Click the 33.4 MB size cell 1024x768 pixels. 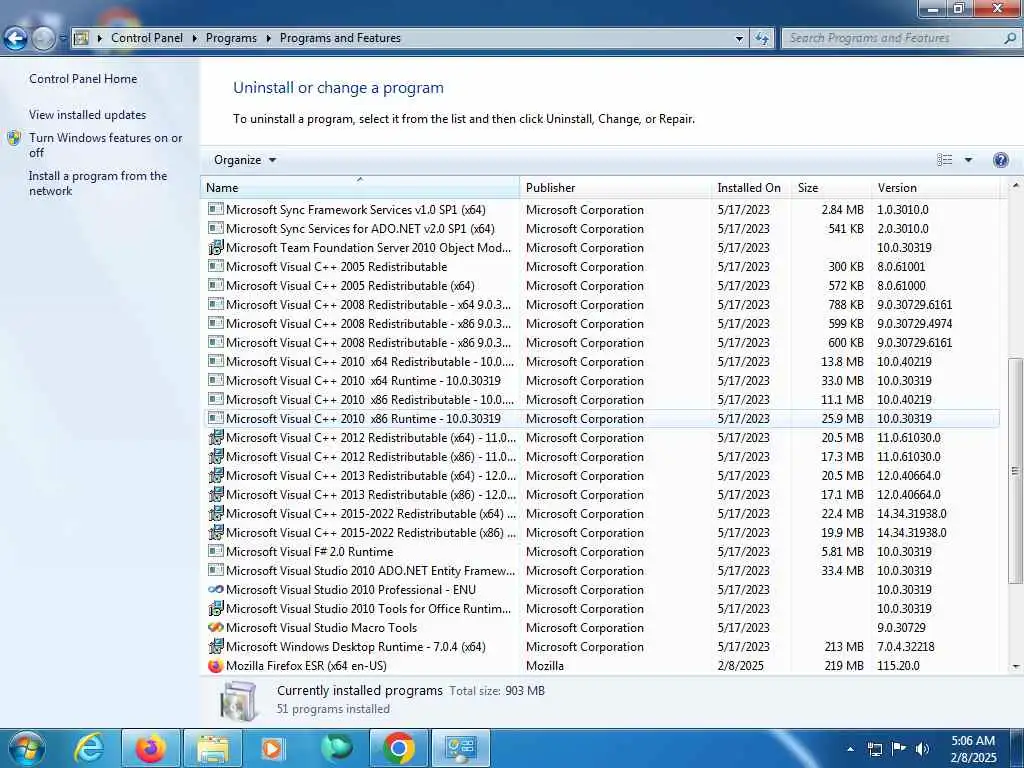pos(842,571)
